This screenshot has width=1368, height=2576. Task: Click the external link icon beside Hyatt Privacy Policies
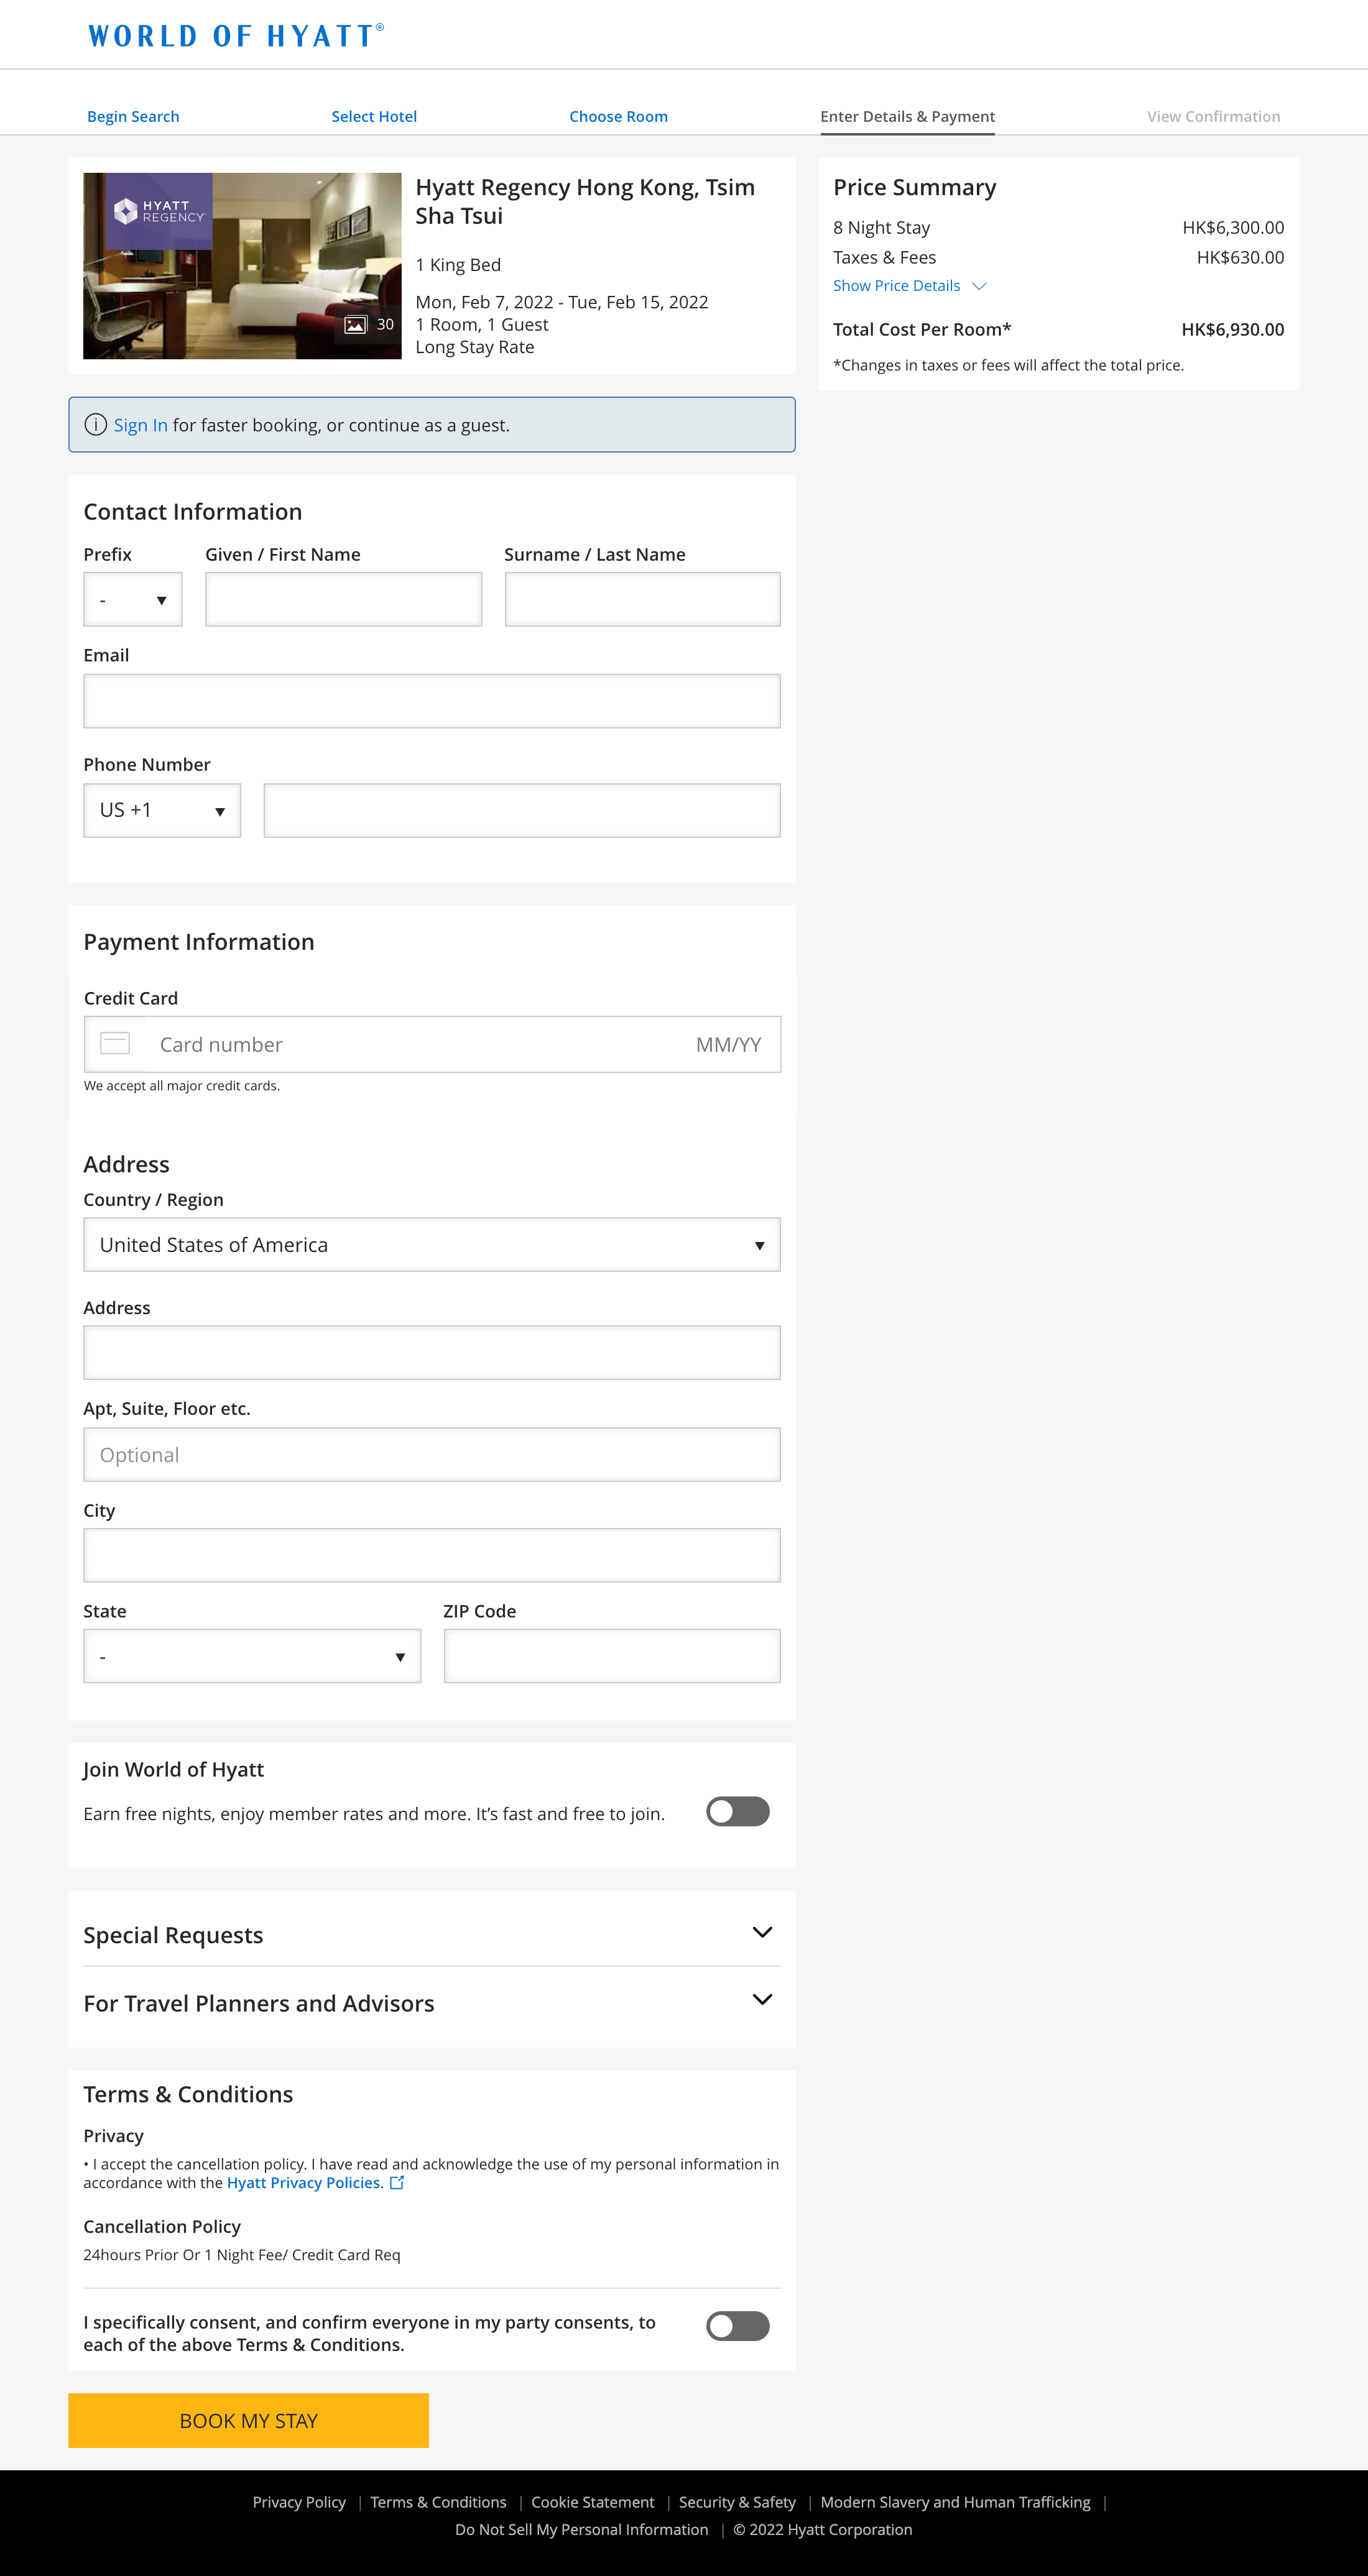click(397, 2182)
